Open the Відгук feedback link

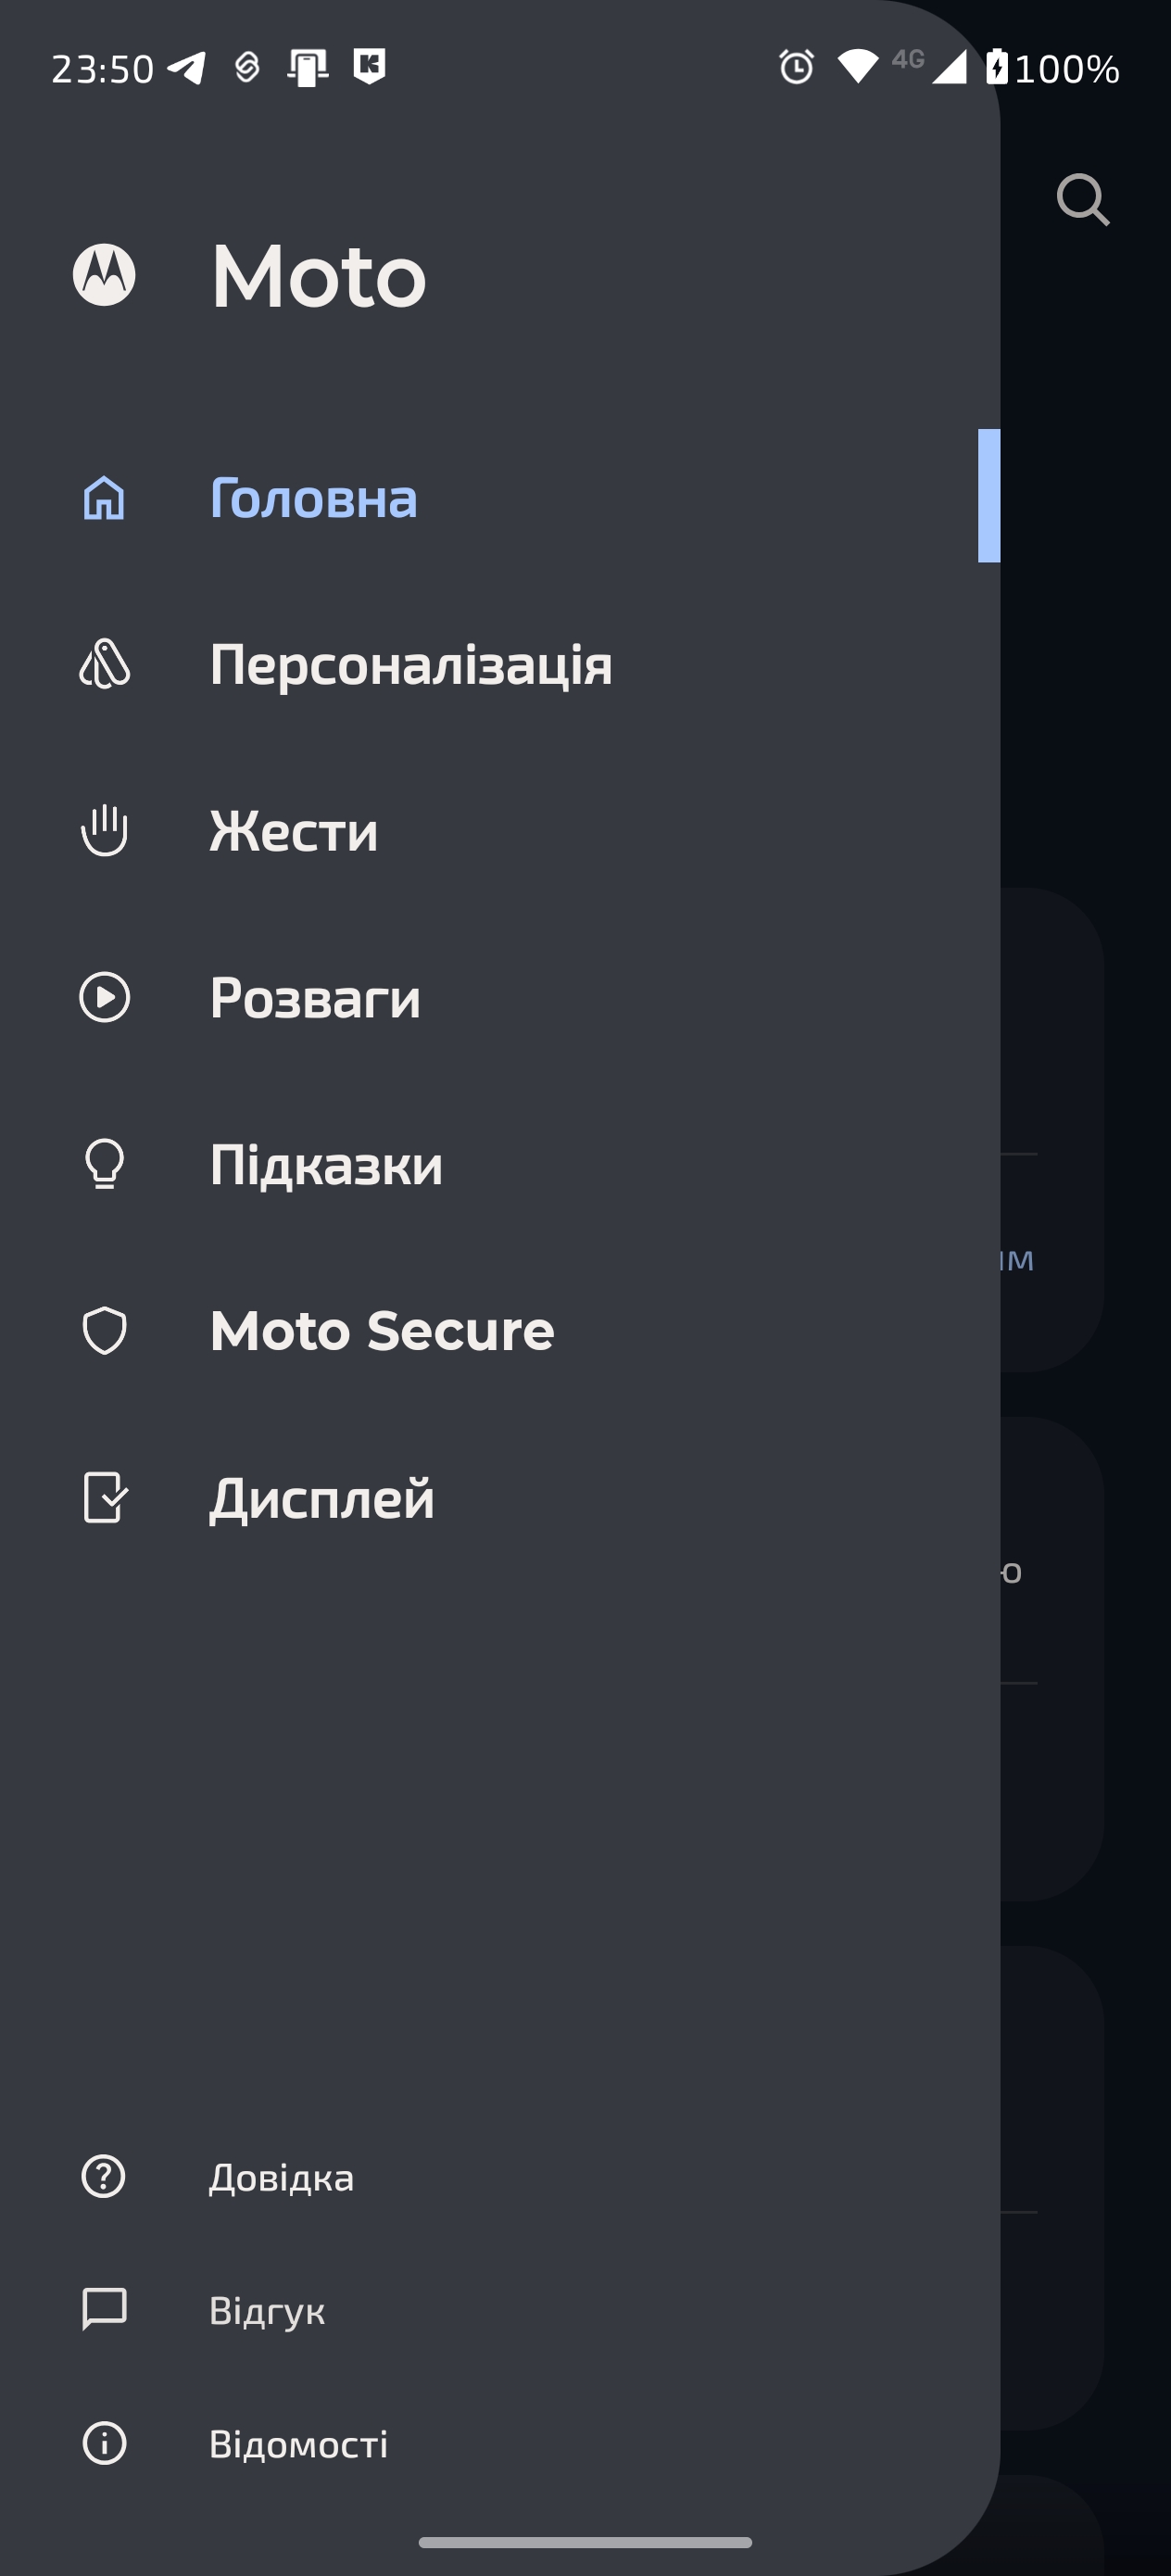point(267,2311)
